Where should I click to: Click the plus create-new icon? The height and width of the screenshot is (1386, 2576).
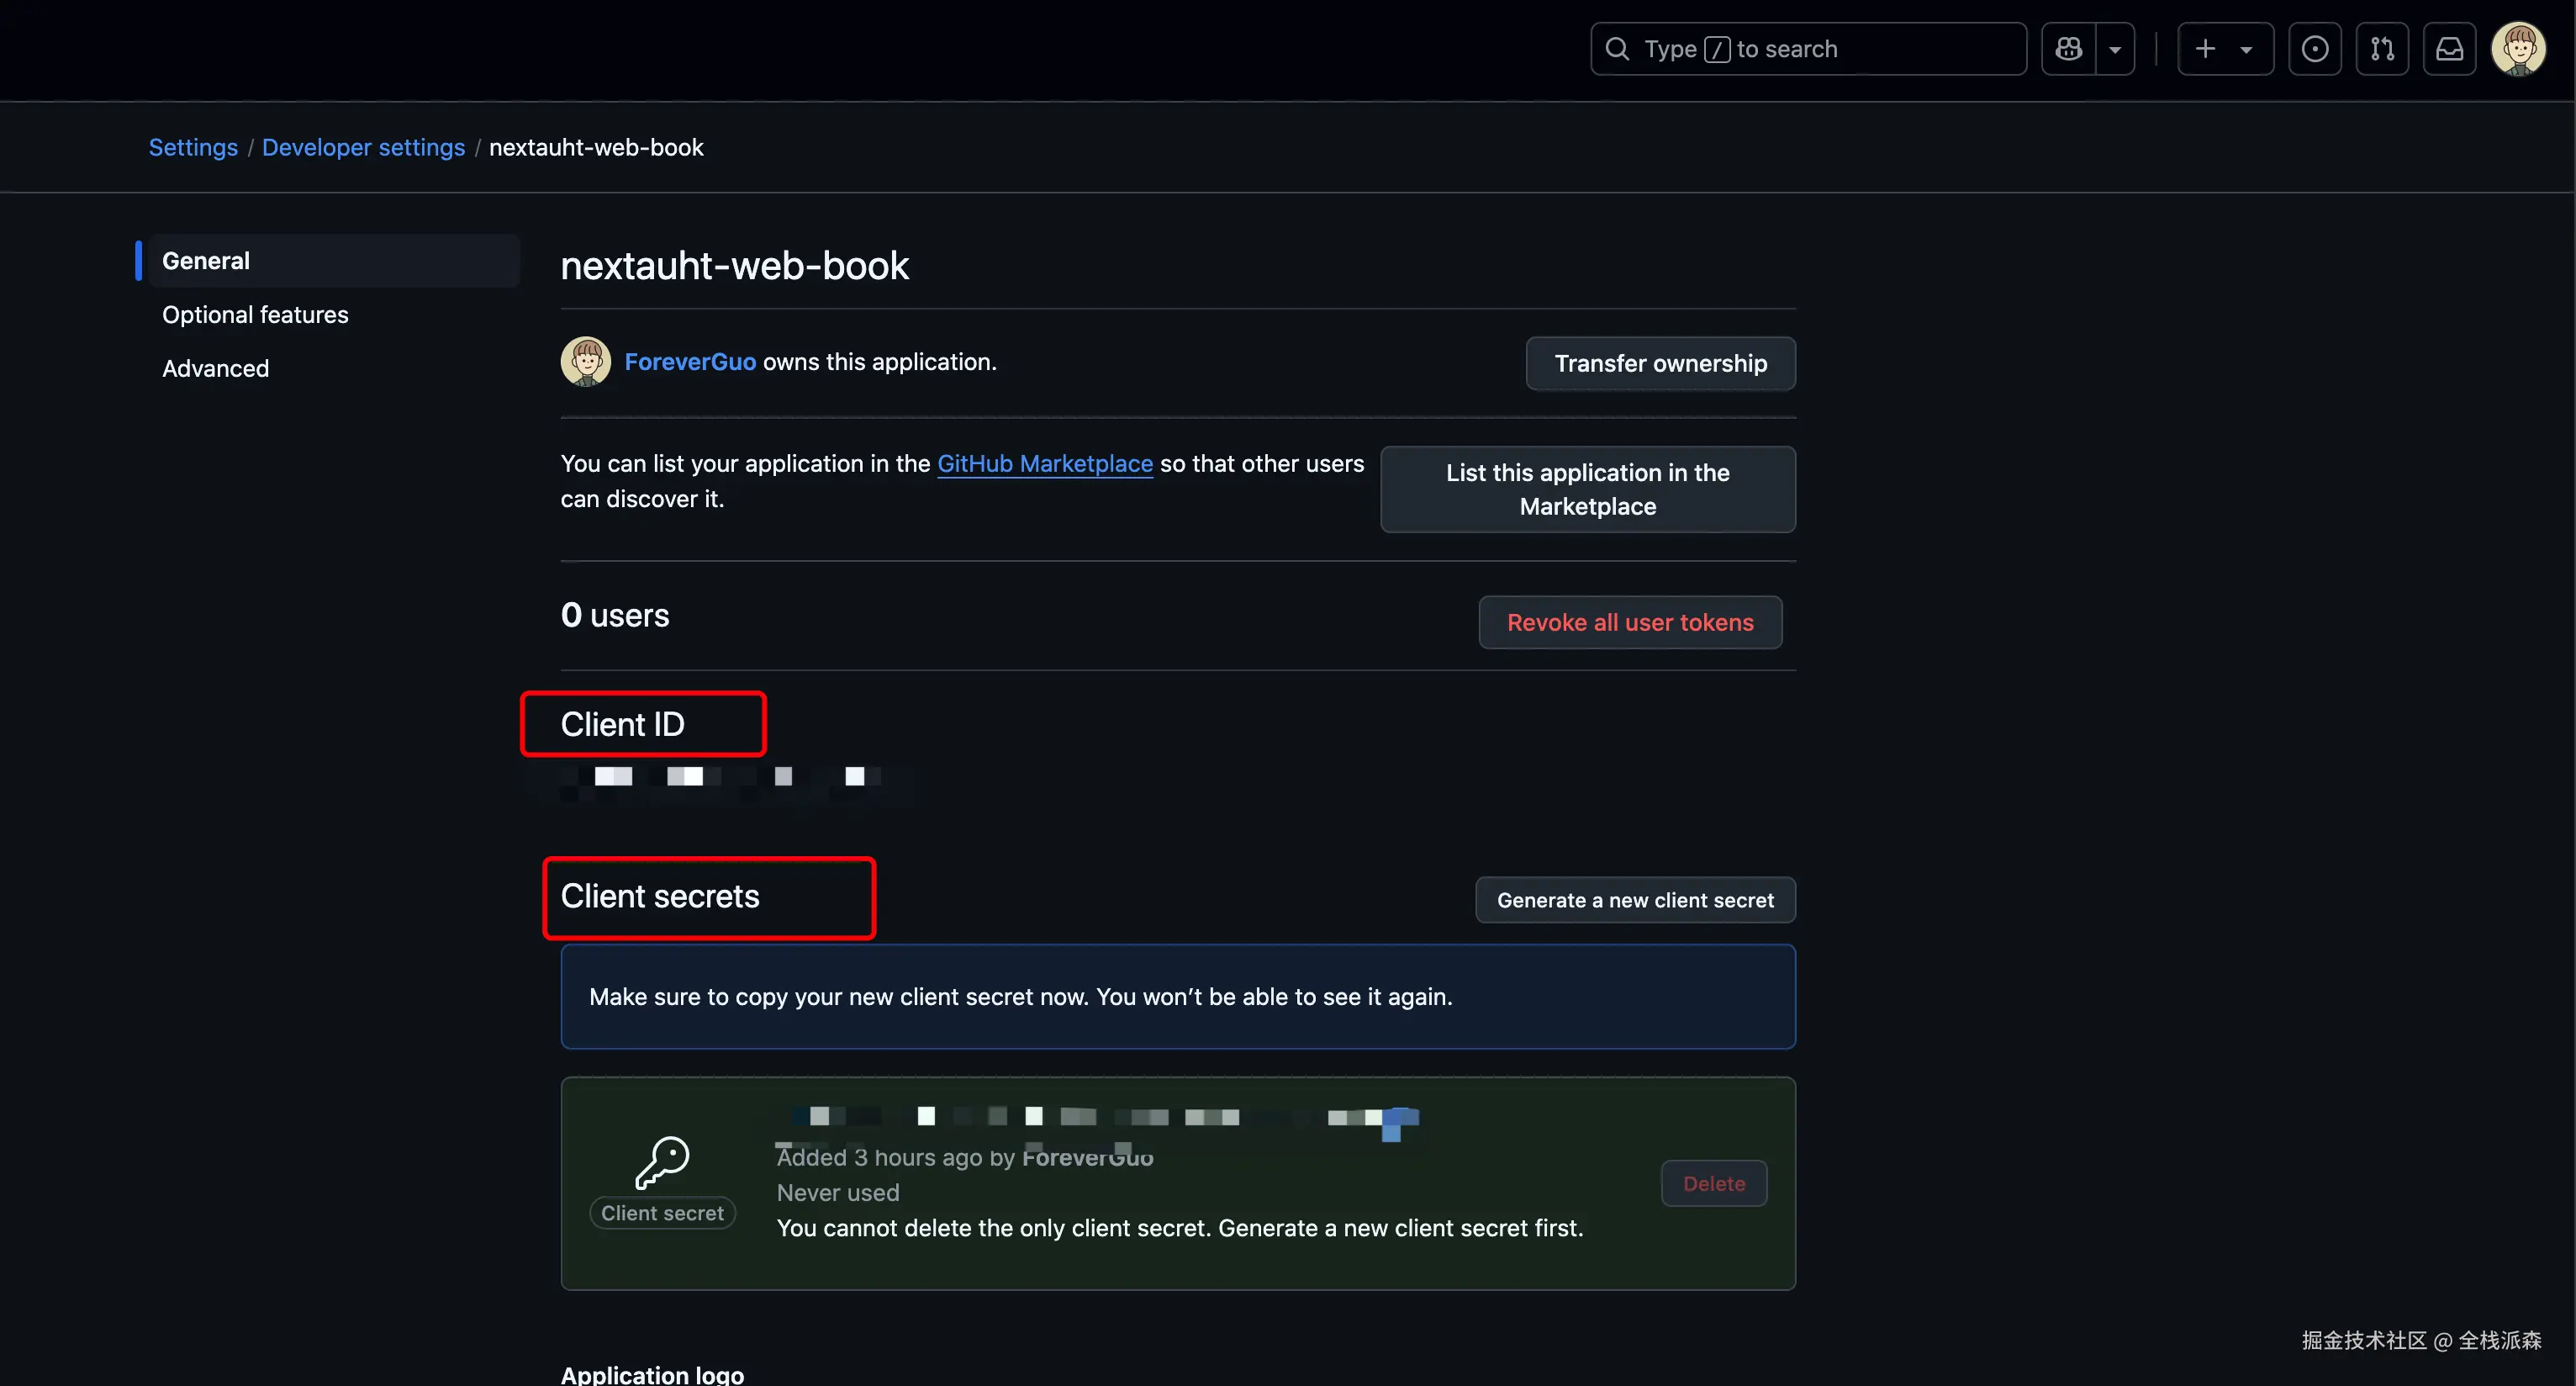(x=2205, y=49)
